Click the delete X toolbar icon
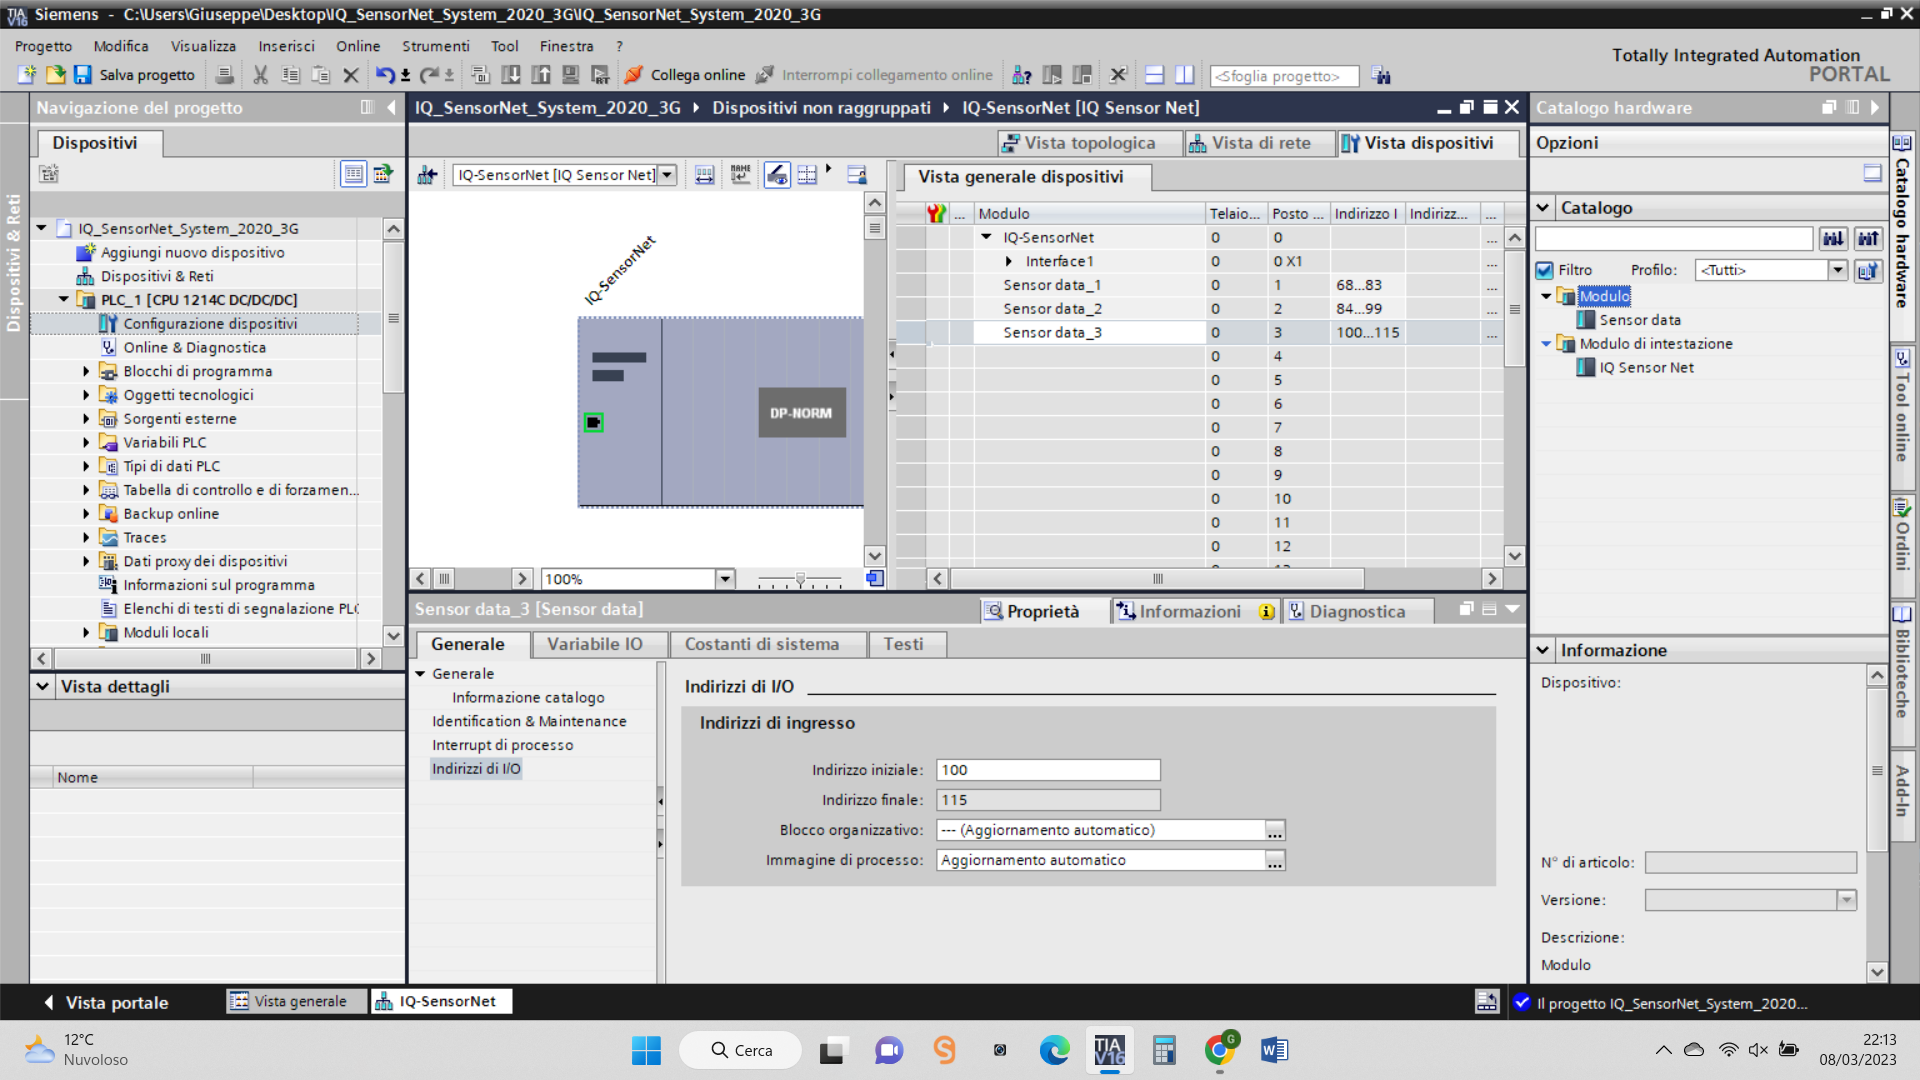 coord(351,75)
